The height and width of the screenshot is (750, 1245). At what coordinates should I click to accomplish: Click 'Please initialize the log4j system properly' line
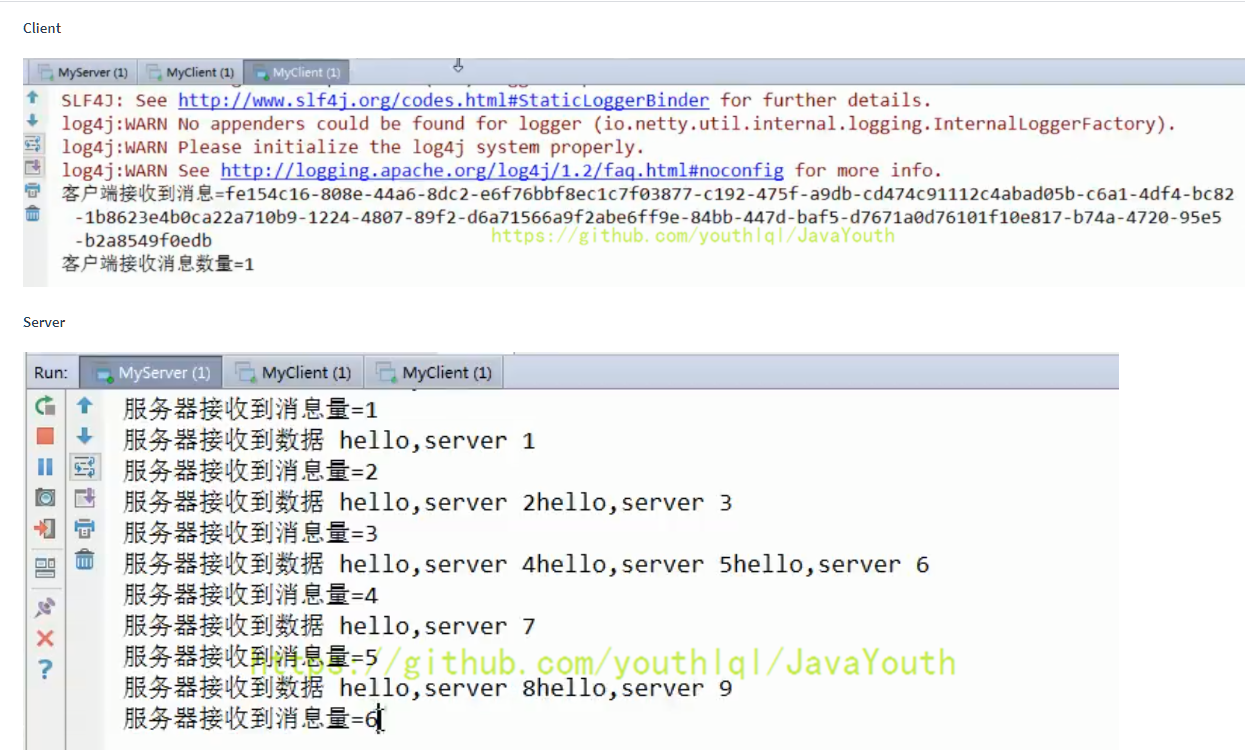click(353, 147)
